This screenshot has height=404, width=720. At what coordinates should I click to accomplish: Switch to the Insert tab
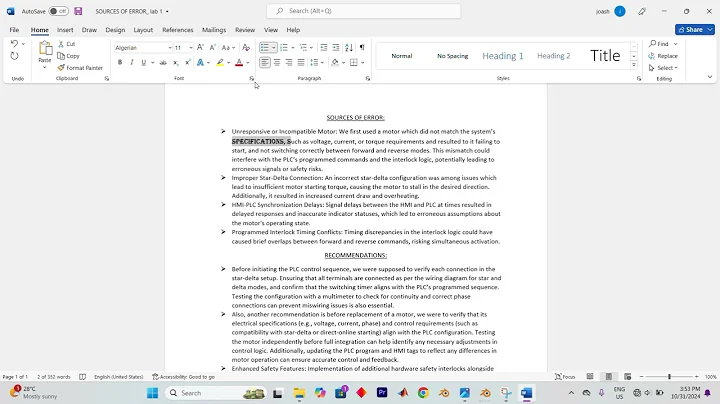point(65,30)
